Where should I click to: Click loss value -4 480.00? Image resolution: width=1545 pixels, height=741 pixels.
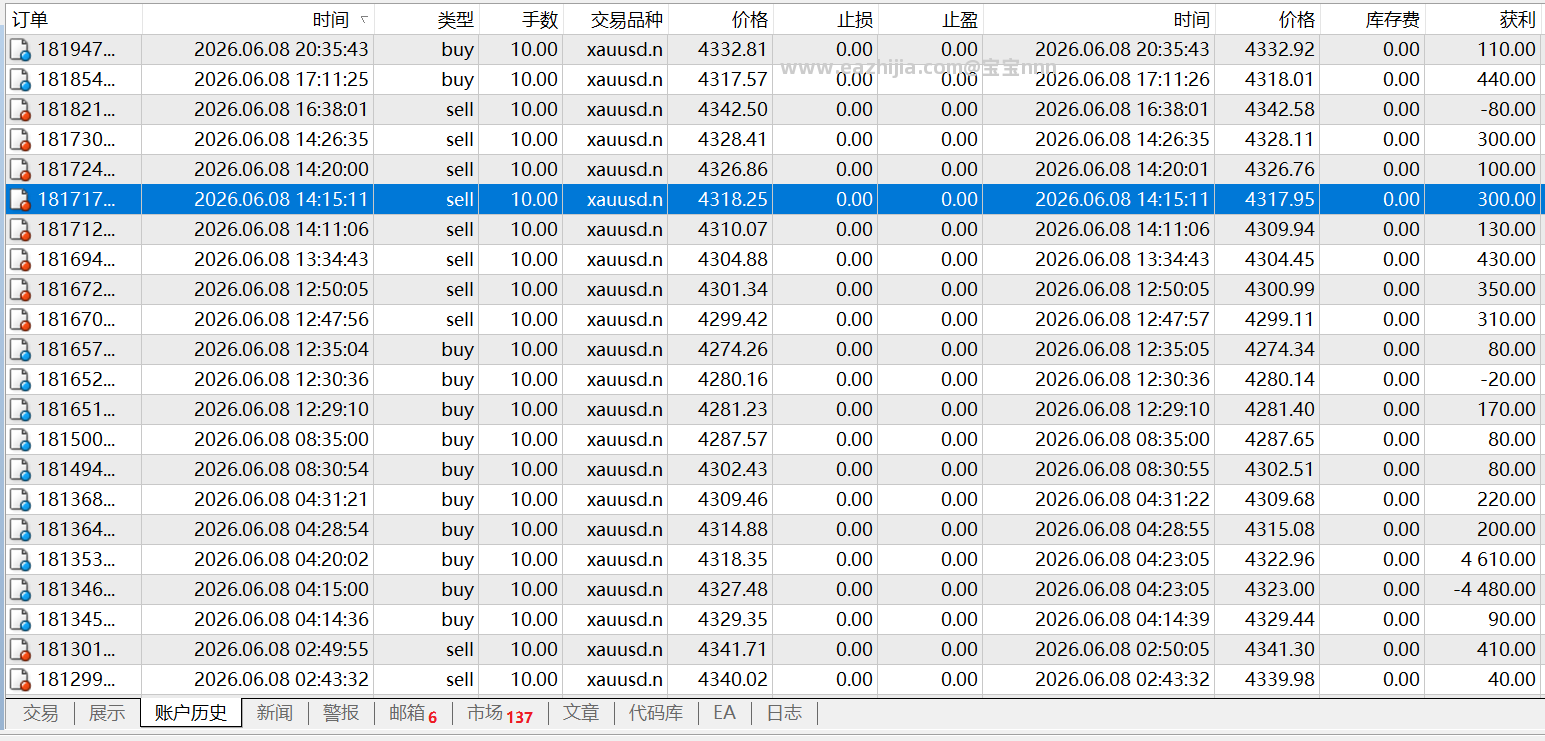tap(1494, 590)
